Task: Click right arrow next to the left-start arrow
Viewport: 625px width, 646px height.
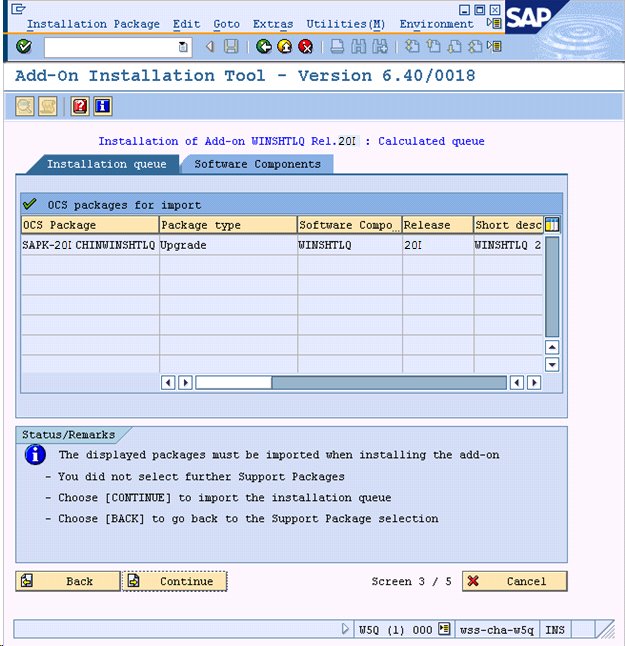Action: pos(185,383)
